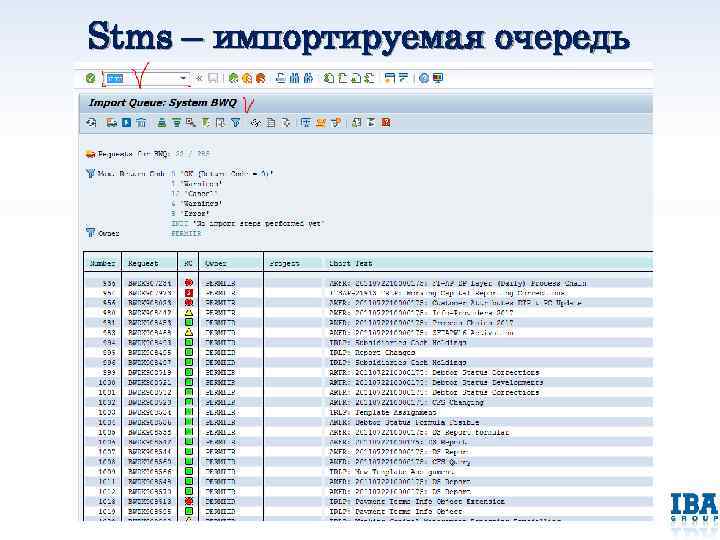Go to last page with page icon
Viewport: 720px width, 540px height.
[x=369, y=78]
